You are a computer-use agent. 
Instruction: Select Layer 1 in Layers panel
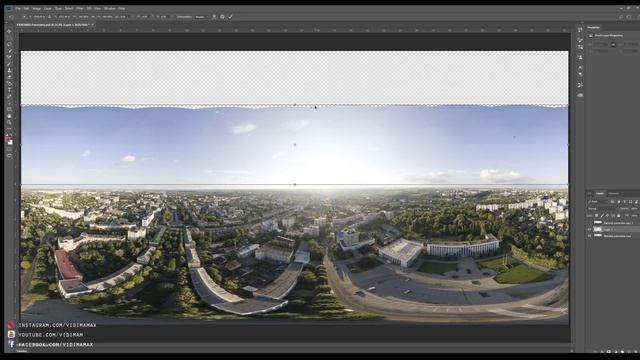tap(613, 229)
